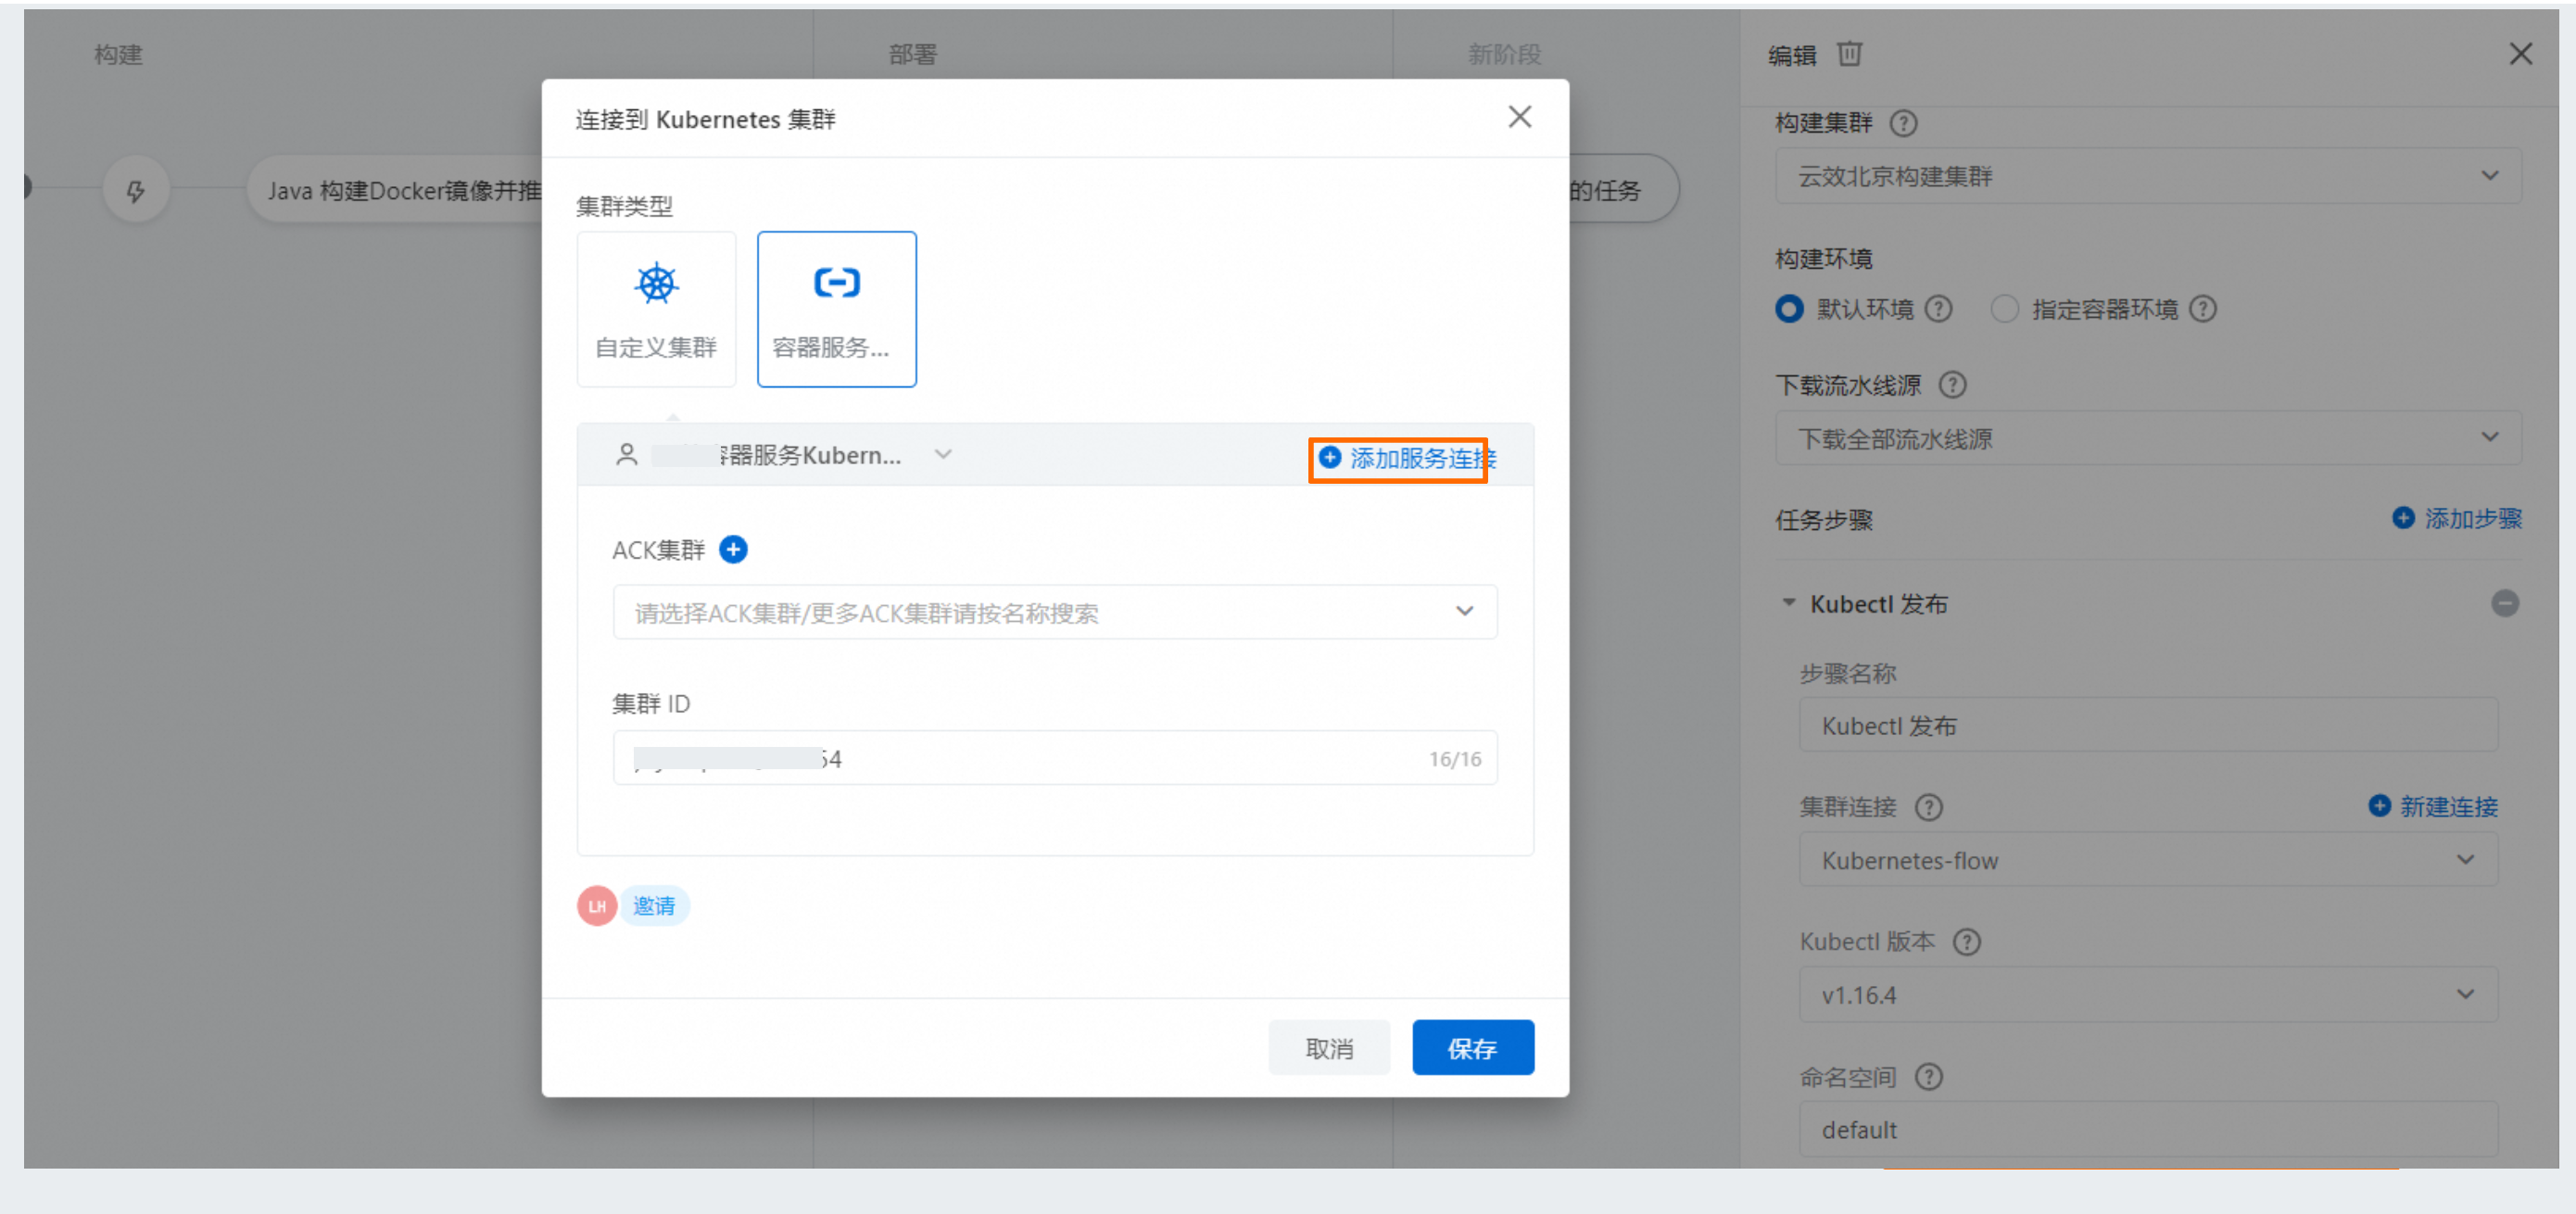Click help icon beside 指定容器环境
This screenshot has width=2576, height=1214.
coord(2202,309)
